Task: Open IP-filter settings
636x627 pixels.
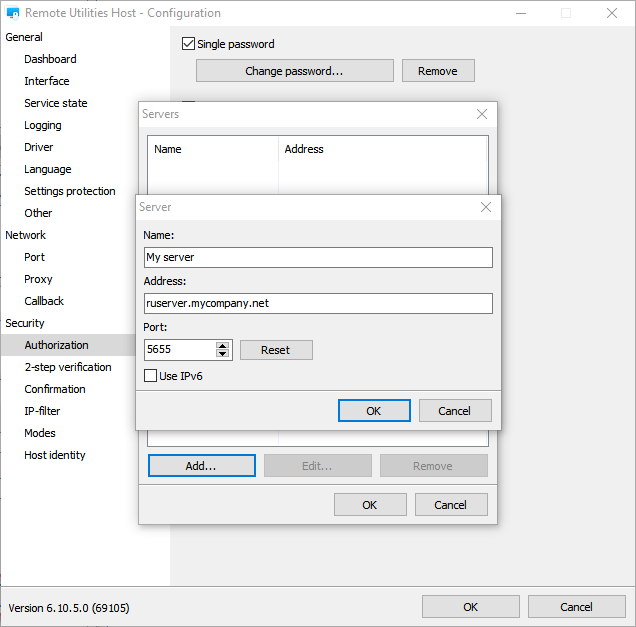Action: pos(42,411)
